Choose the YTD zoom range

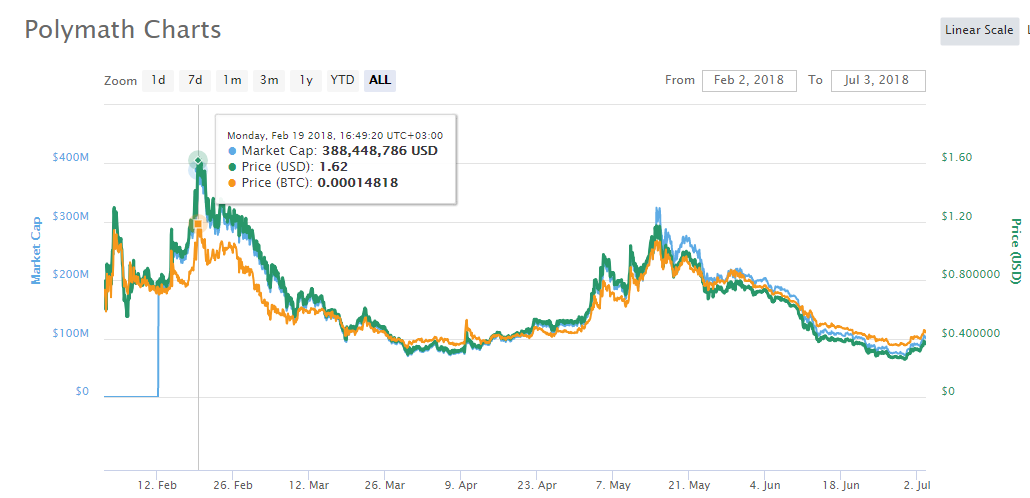342,81
